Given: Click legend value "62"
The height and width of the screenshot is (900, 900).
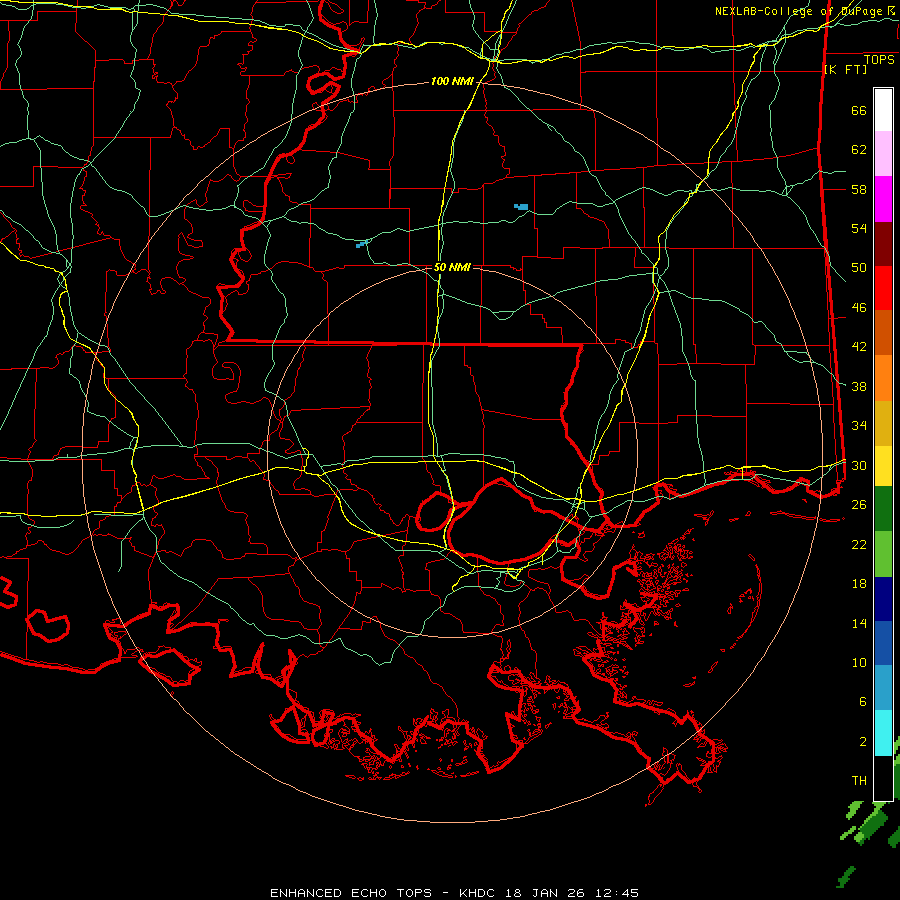Looking at the screenshot, I should [859, 150].
